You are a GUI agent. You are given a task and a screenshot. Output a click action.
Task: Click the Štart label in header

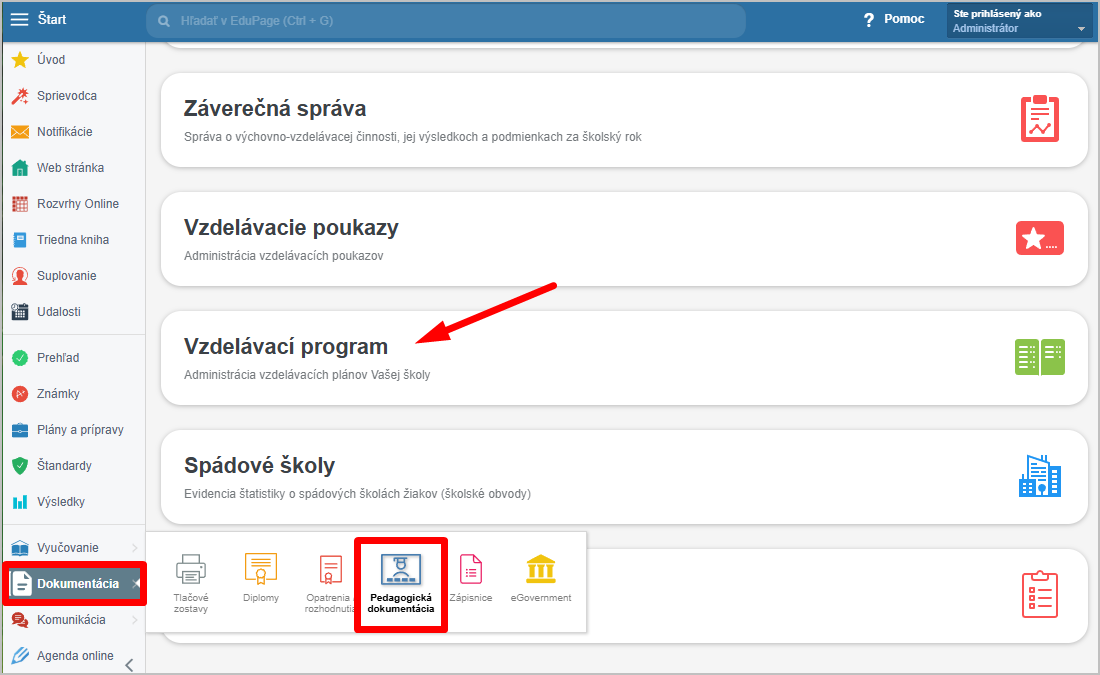pos(52,19)
